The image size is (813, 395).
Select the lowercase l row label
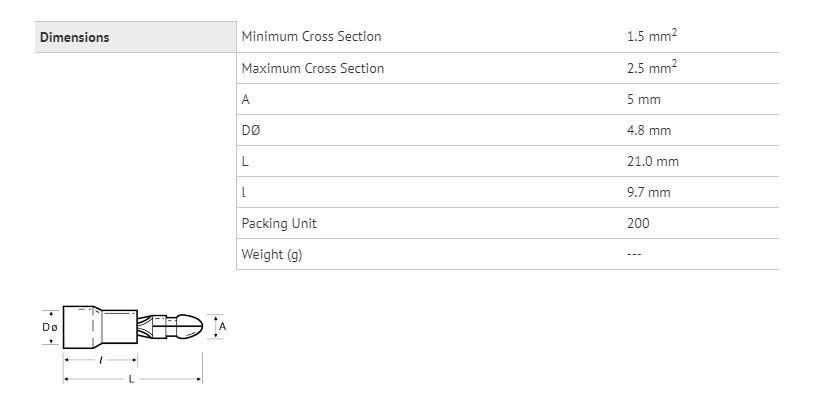(x=244, y=193)
